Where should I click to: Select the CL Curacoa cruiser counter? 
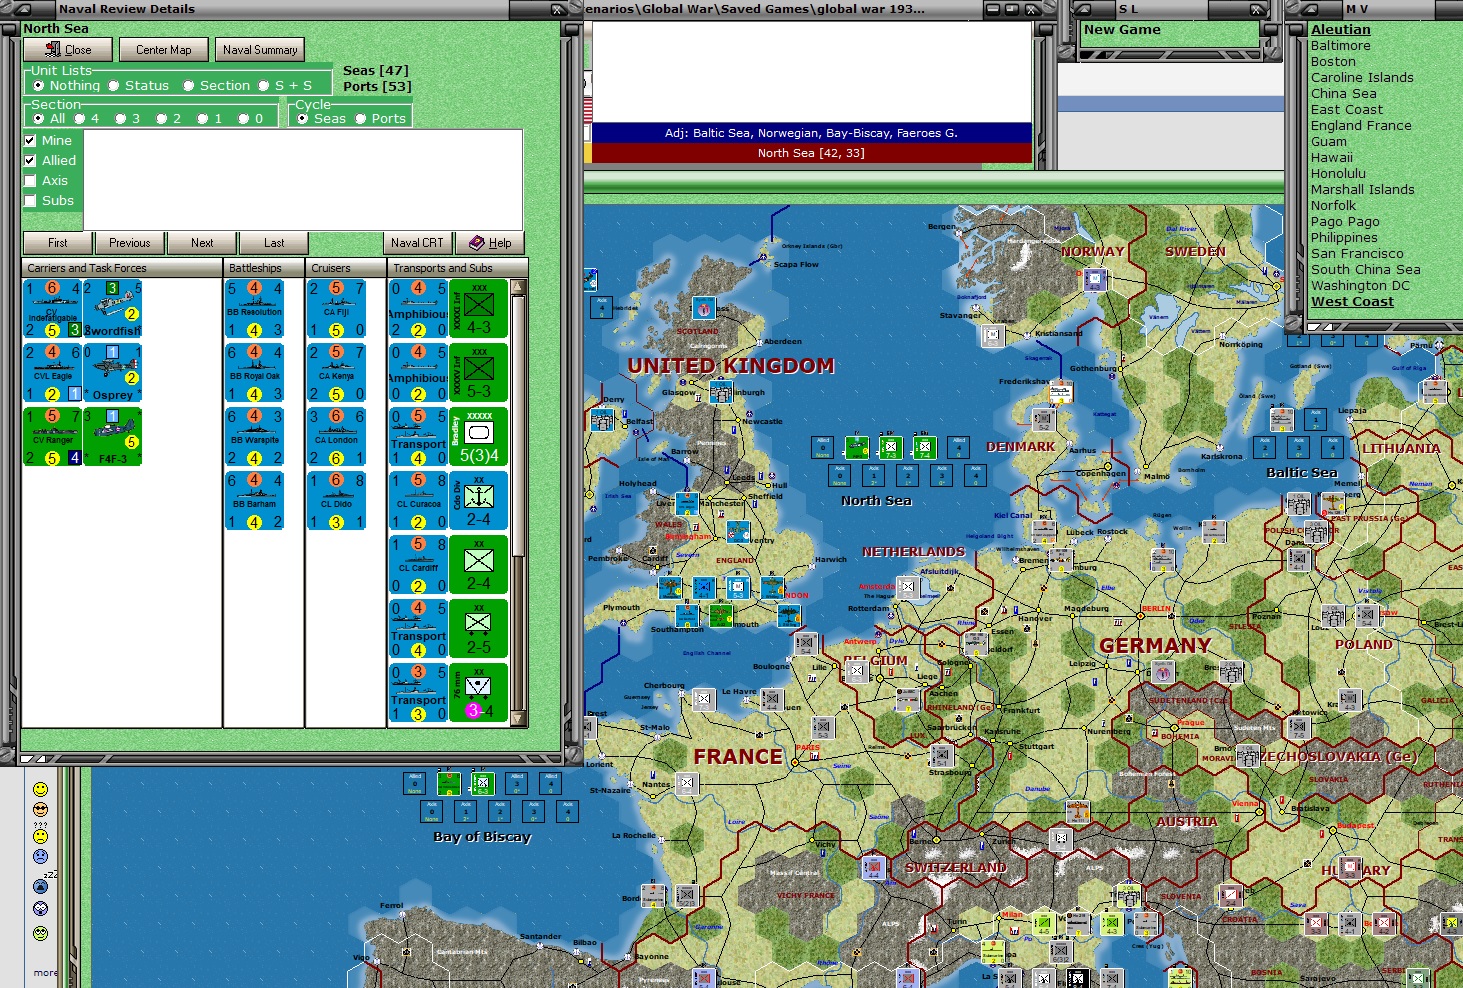tap(419, 501)
